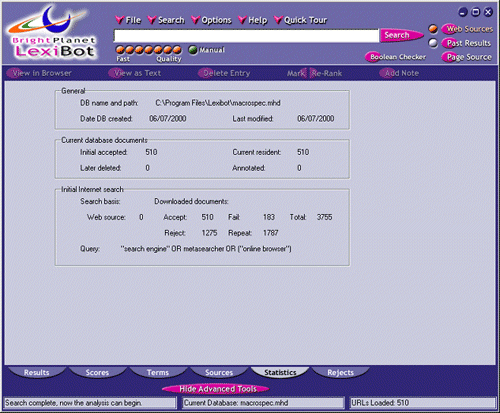Click the pink Search button

pos(401,35)
